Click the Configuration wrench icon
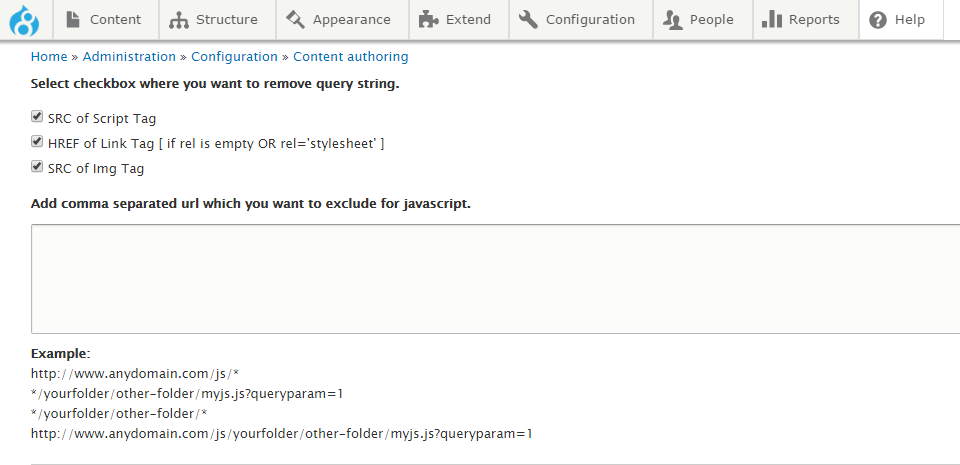This screenshot has height=465, width=960. click(528, 20)
